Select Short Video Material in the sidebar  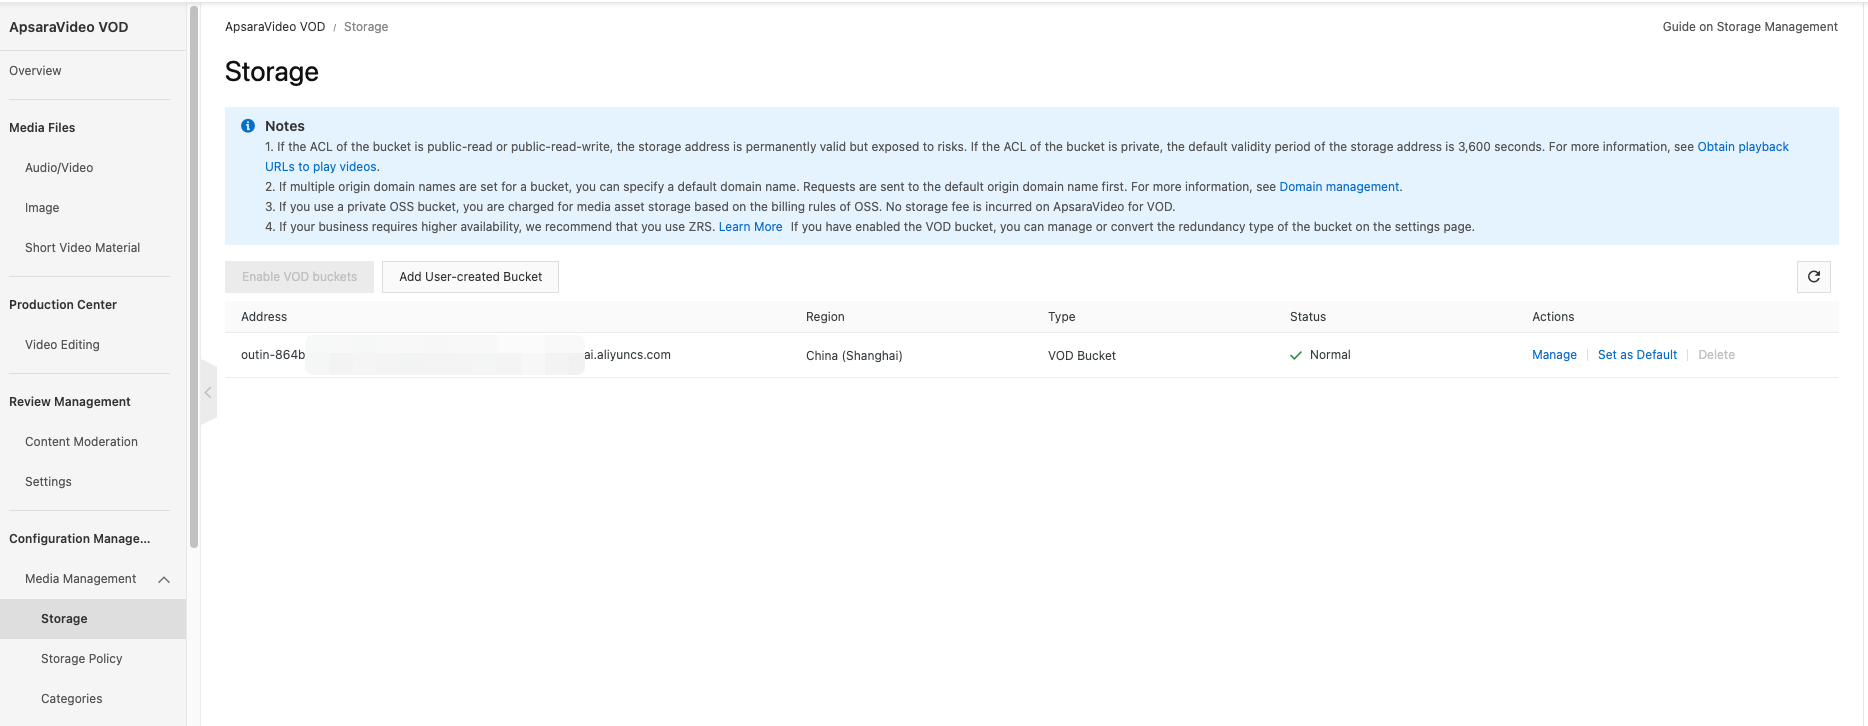[x=82, y=248]
